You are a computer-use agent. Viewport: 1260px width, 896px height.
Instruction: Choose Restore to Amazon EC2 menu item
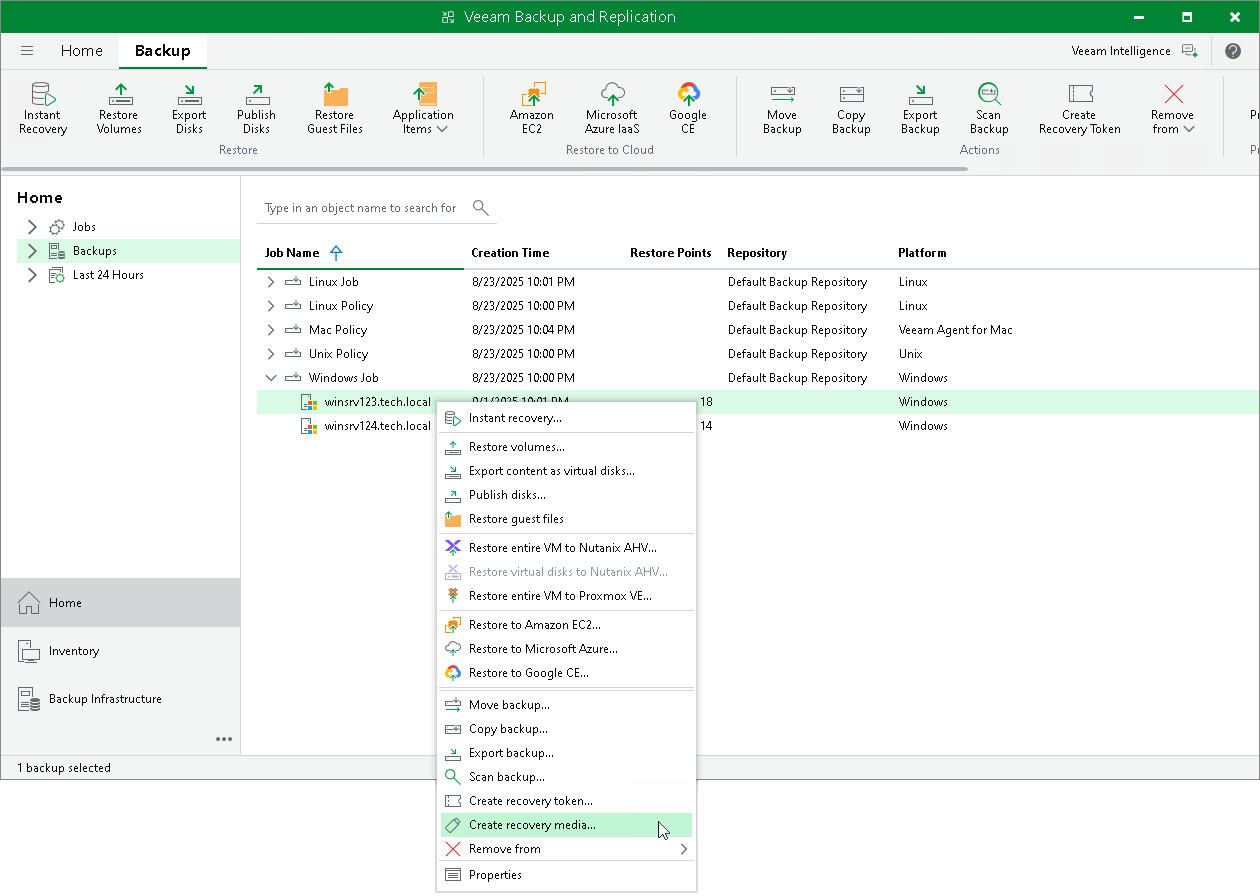(x=567, y=625)
